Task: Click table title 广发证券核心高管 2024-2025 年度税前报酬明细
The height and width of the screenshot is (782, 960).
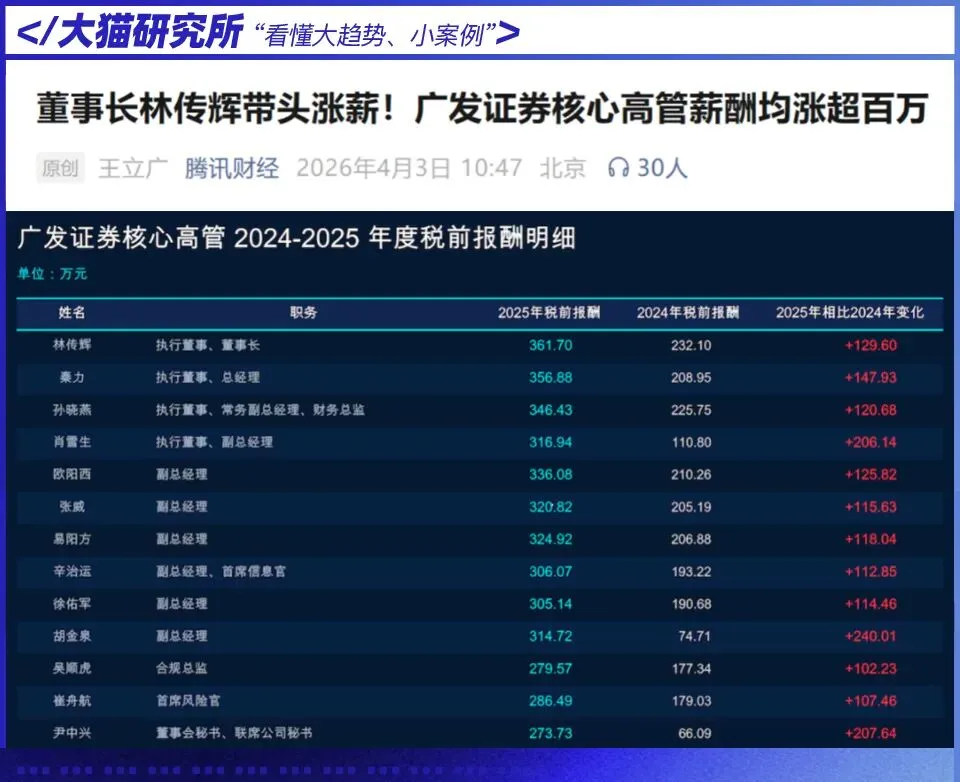Action: (297, 238)
